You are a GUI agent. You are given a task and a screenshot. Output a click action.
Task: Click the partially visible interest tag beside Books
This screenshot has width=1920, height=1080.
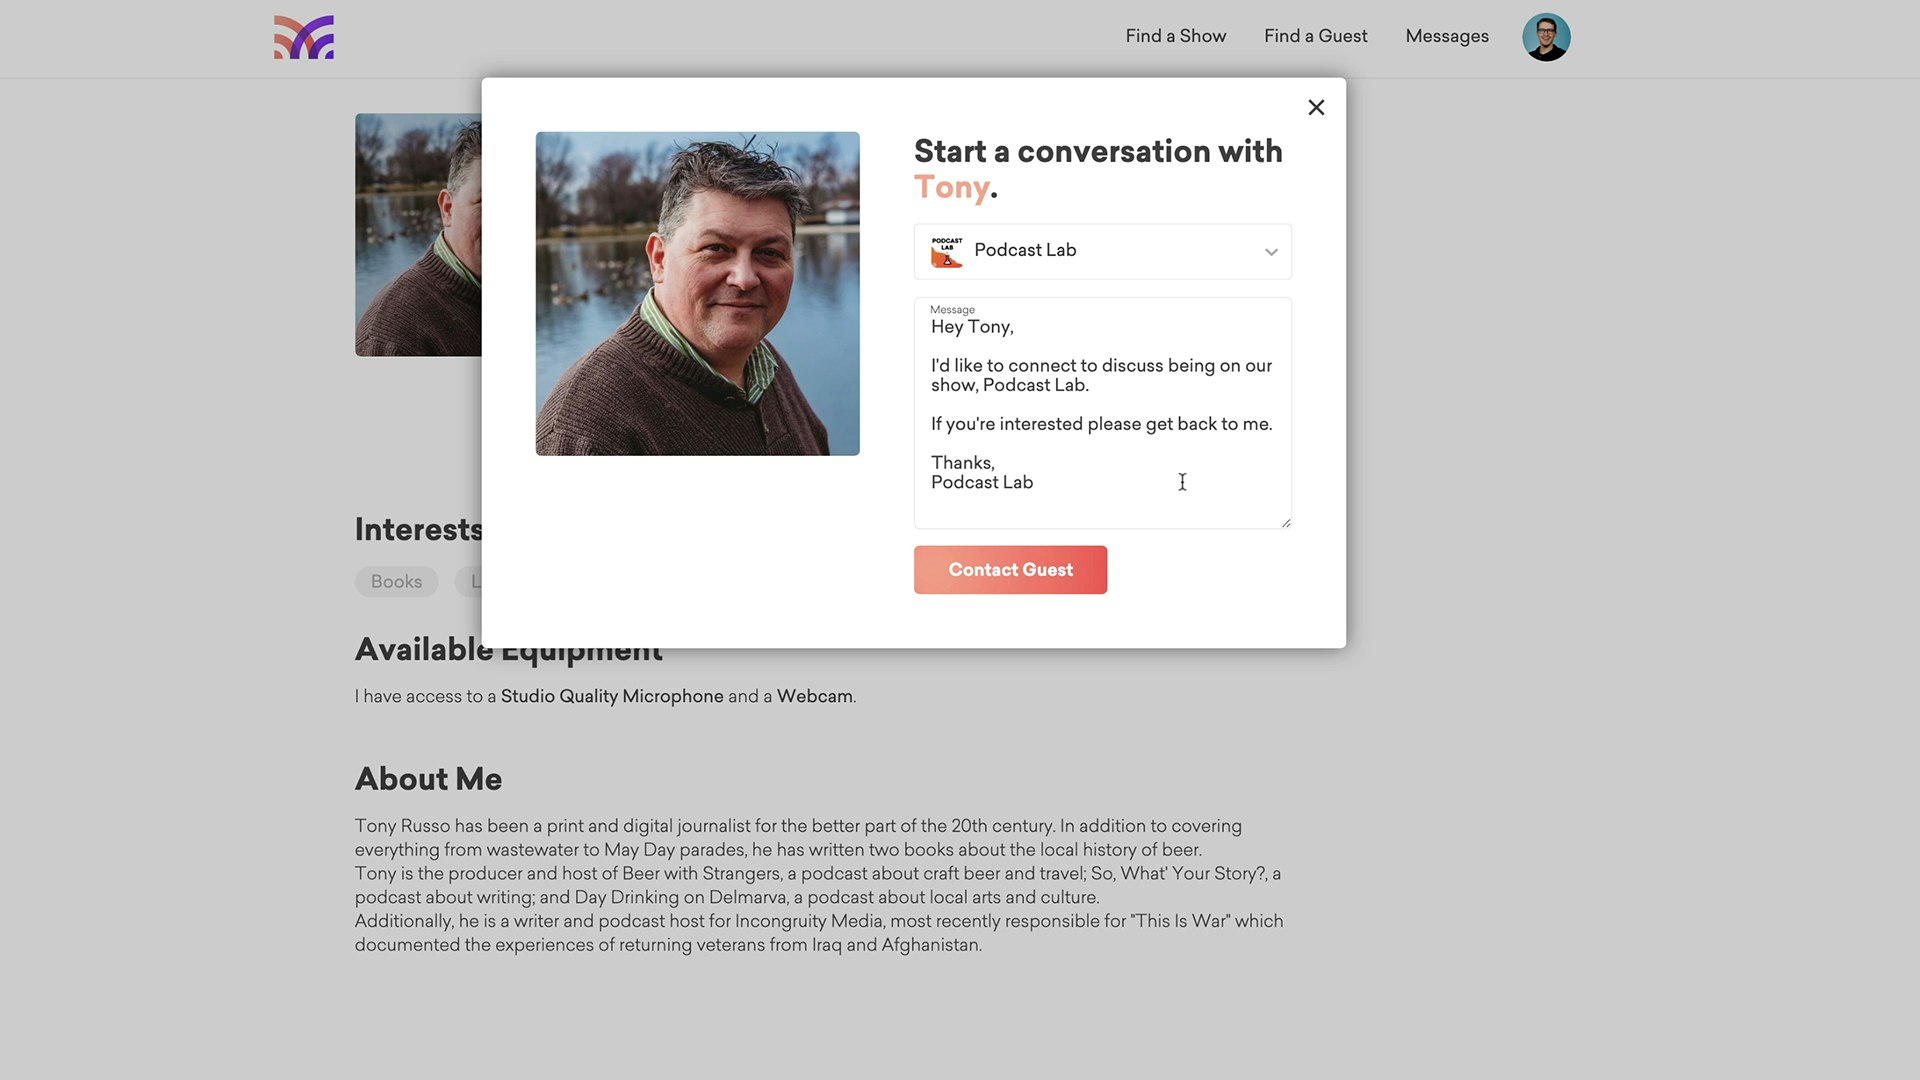[x=475, y=581]
